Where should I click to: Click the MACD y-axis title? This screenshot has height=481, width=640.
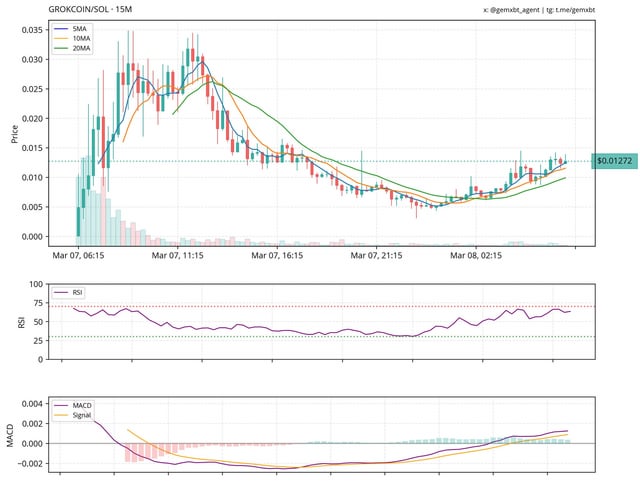(10, 432)
